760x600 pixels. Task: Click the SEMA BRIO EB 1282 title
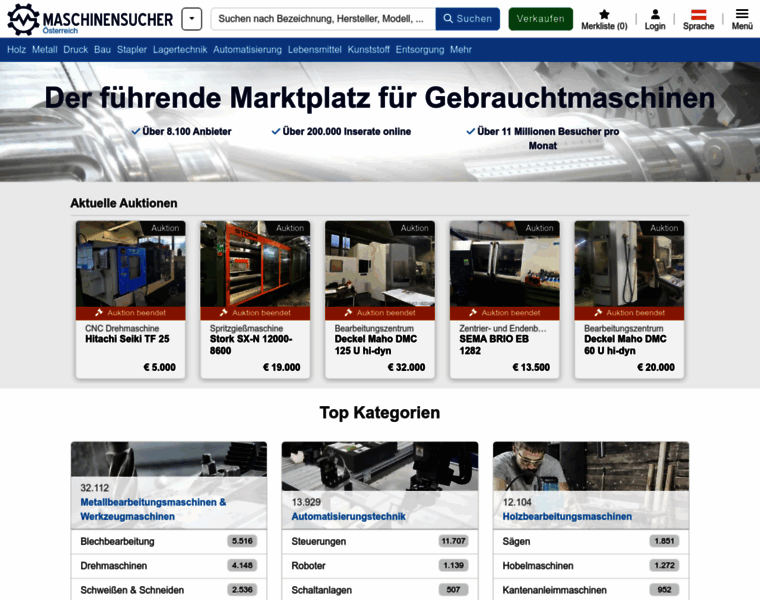click(x=494, y=345)
